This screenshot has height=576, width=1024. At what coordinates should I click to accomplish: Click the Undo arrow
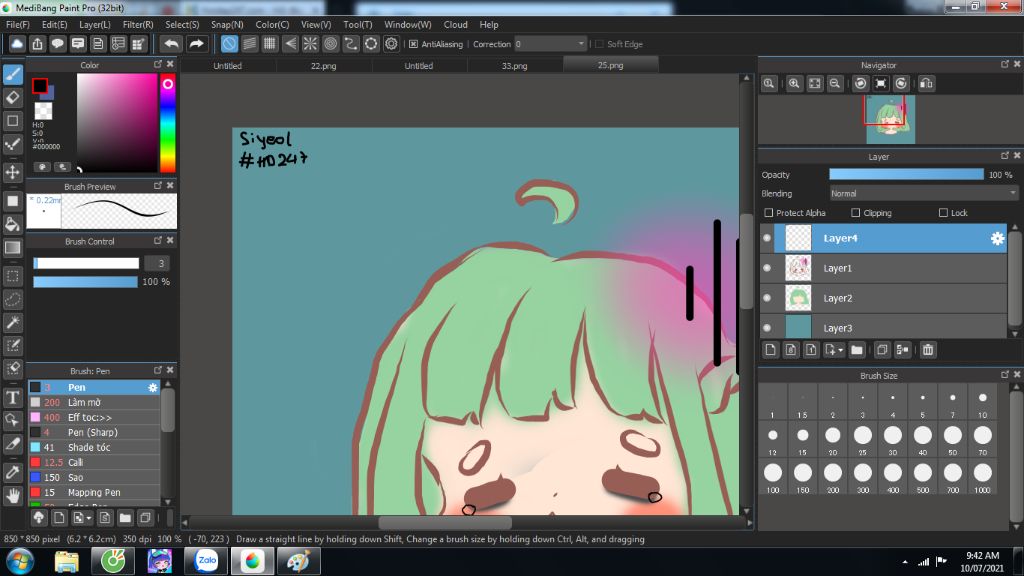point(171,44)
